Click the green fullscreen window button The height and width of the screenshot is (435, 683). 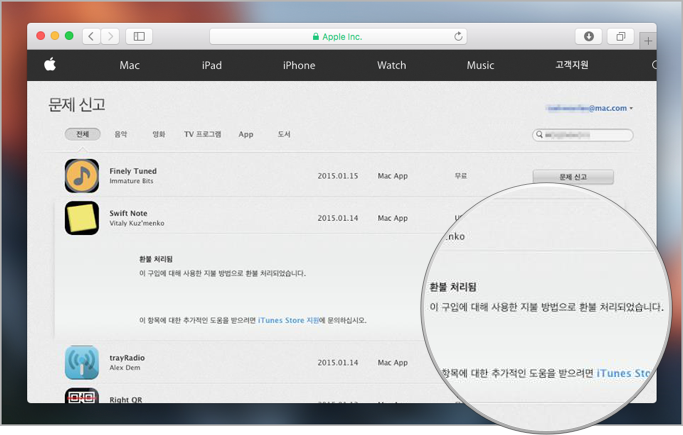(x=69, y=36)
